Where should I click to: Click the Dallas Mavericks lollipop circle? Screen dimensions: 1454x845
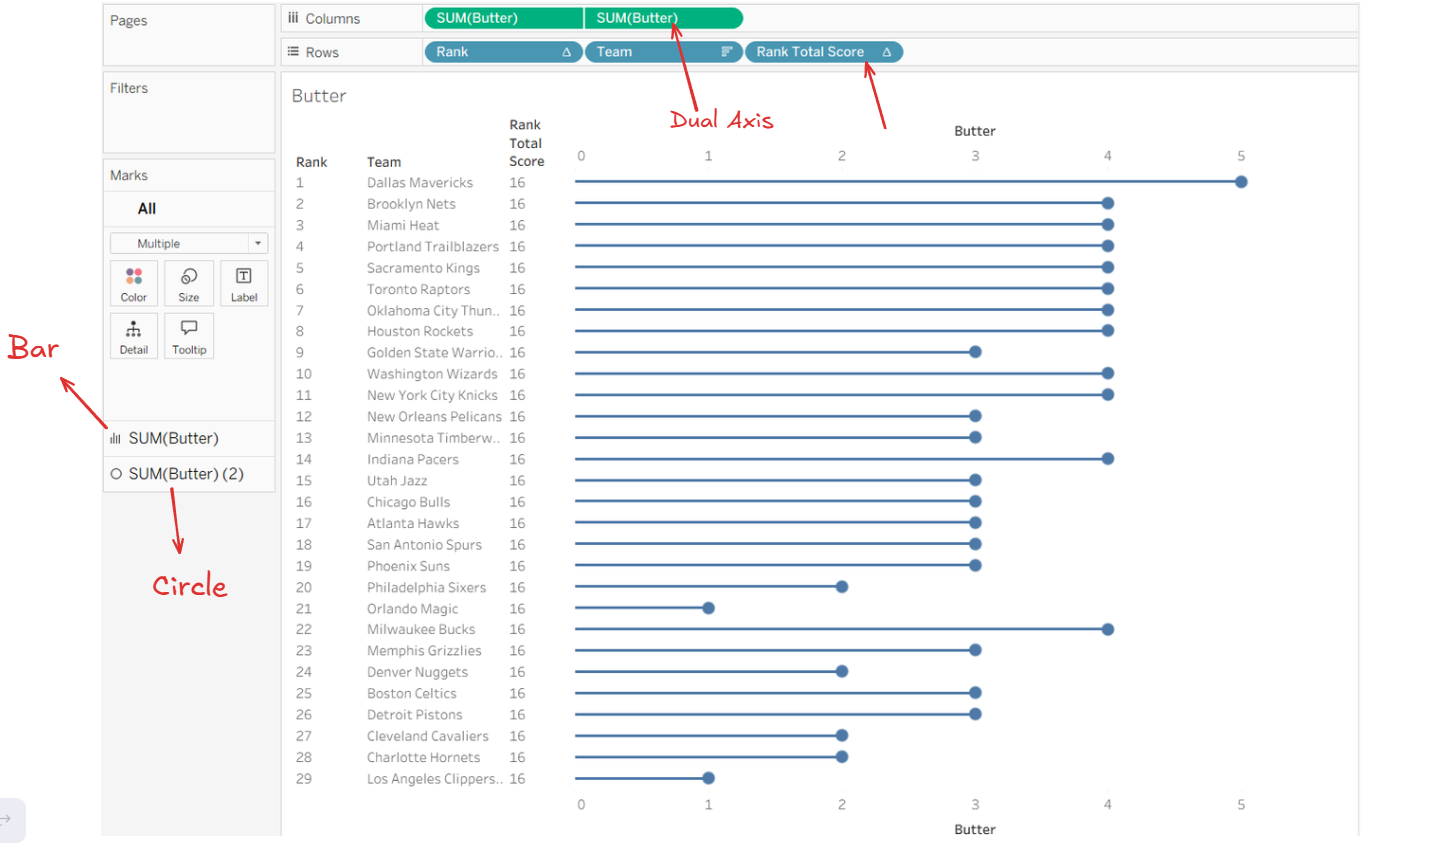[1241, 182]
